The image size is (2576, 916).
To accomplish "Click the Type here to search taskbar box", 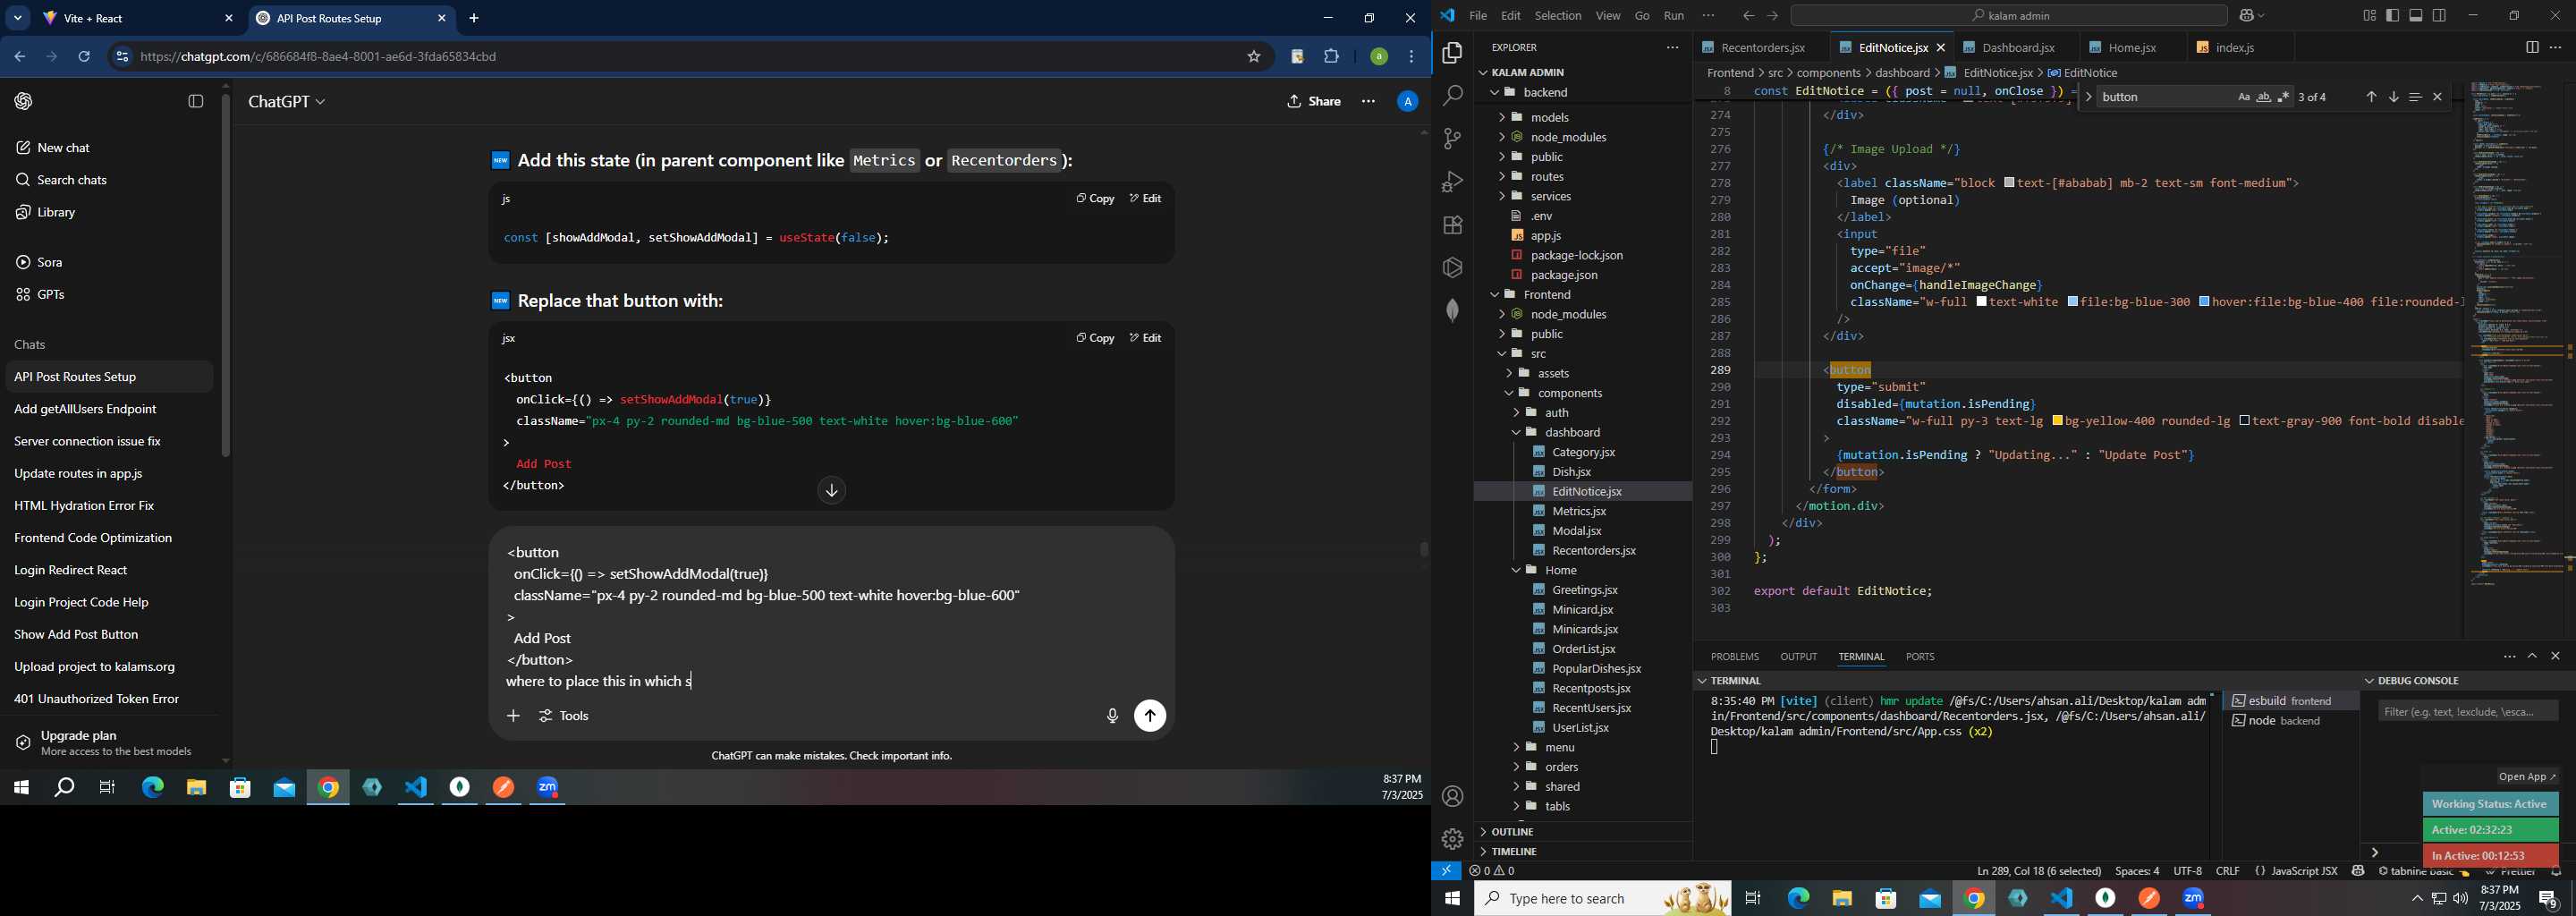I will coord(1602,899).
